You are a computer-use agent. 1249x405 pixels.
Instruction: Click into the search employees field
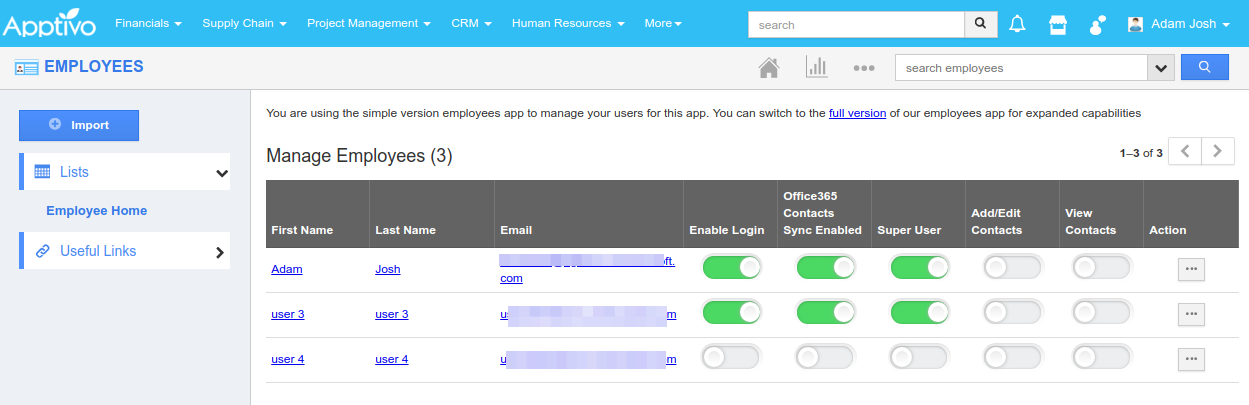pyautogui.click(x=1020, y=68)
